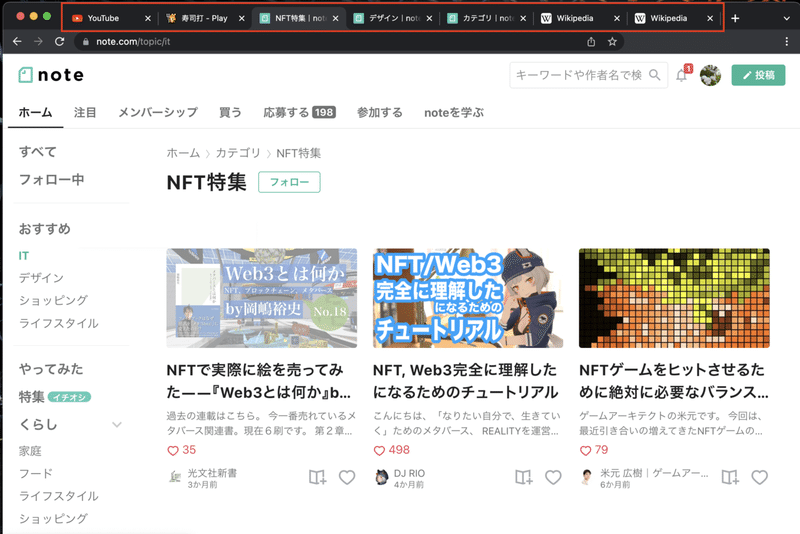The width and height of the screenshot is (800, 534).
Task: Open the 買う navigation tab
Action: 230,112
